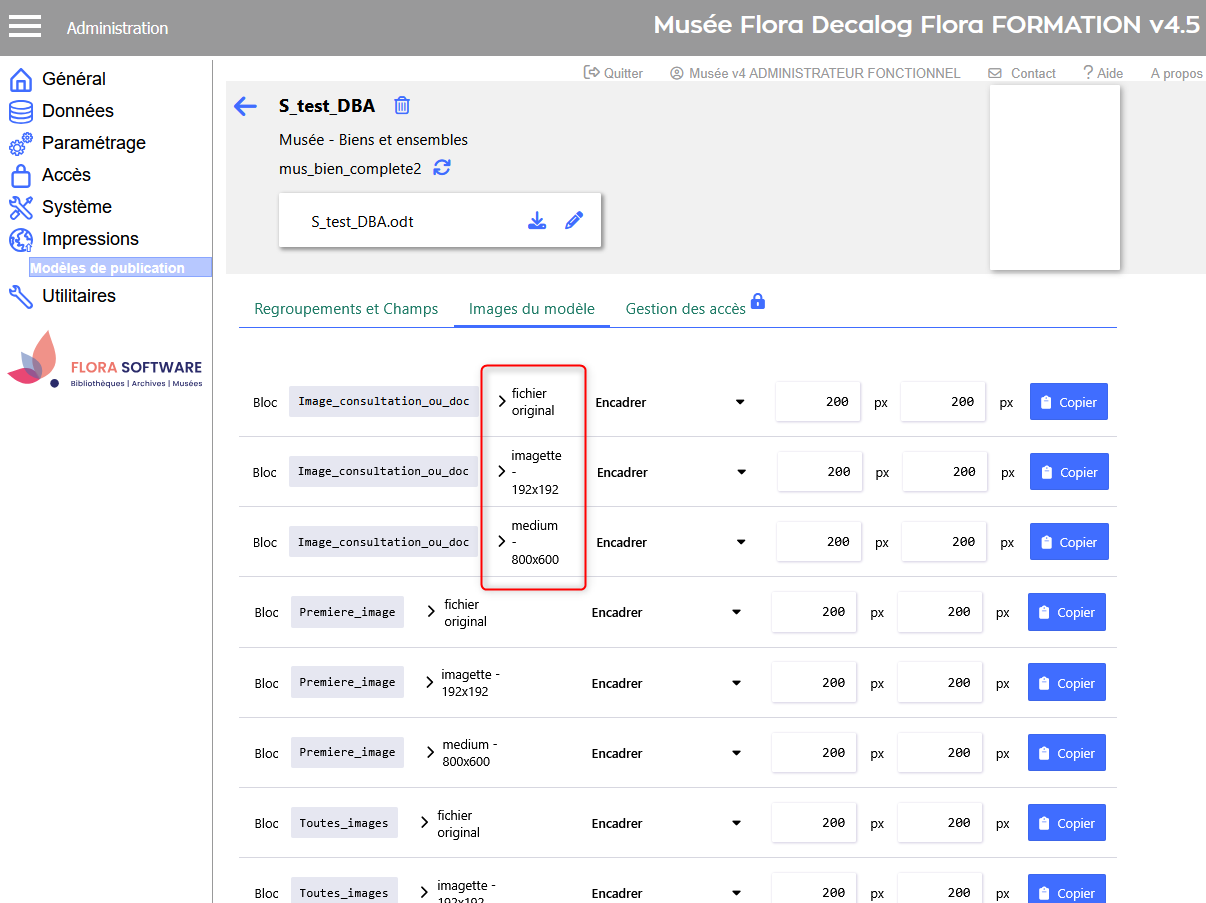
Task: Select Modèles de publication submenu item
Action: click(107, 268)
